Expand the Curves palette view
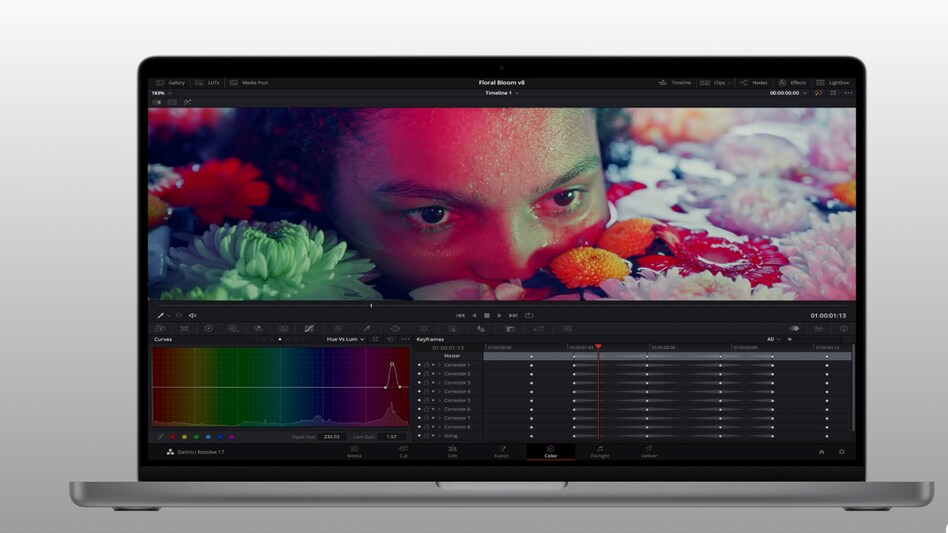This screenshot has width=948, height=533. point(375,340)
